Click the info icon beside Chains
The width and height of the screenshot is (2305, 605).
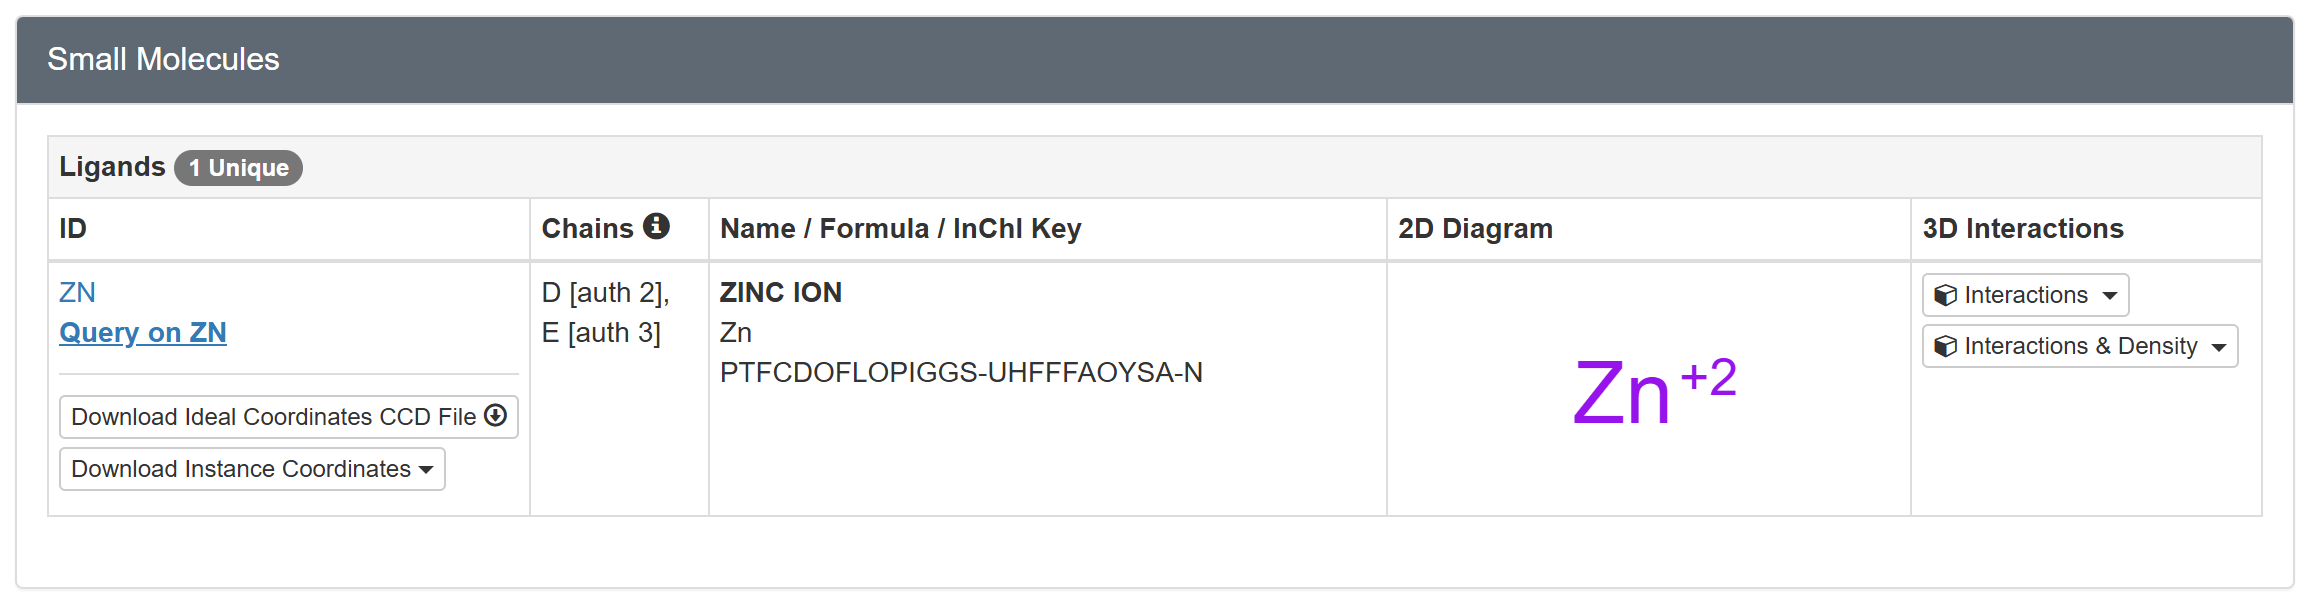pos(656,227)
